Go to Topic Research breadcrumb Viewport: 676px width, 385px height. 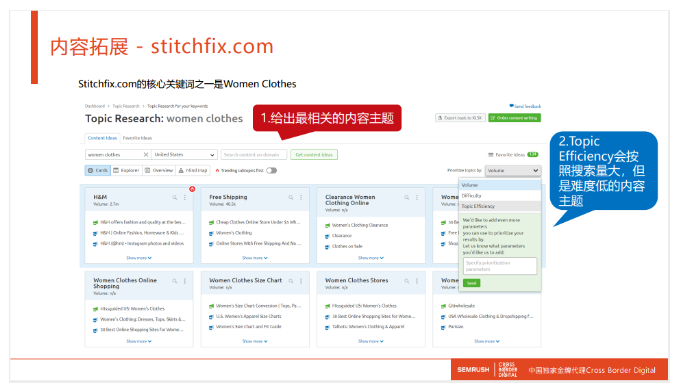click(126, 106)
